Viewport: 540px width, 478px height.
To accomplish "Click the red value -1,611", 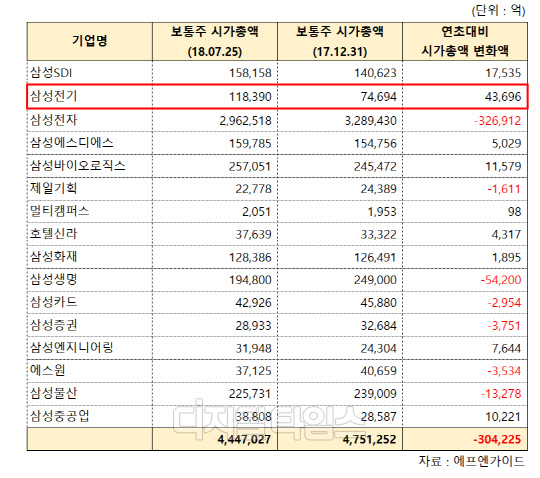I will coord(504,189).
